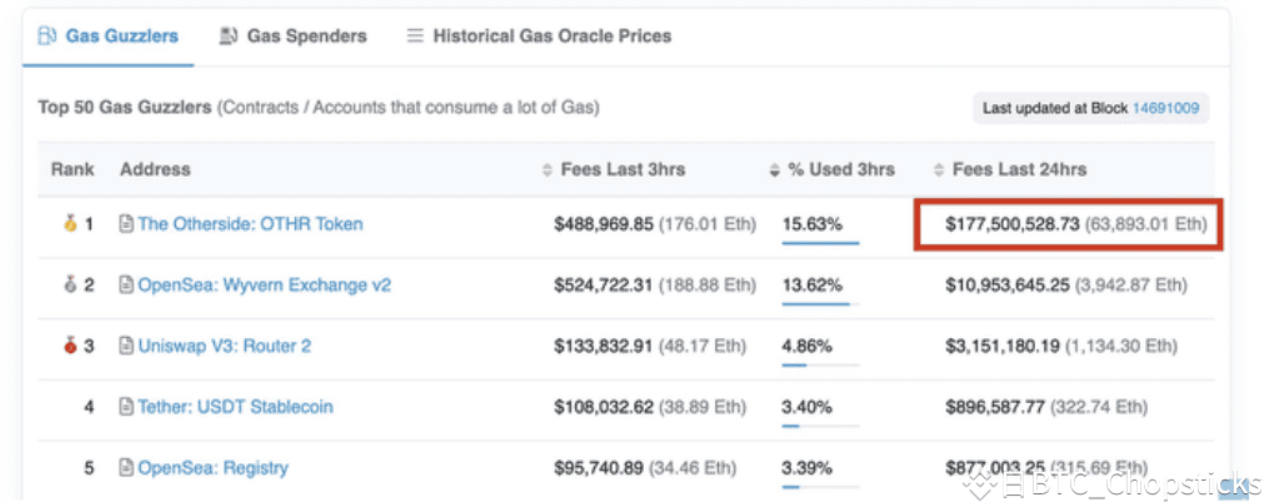Click contract icon beside The Otherside: OTHR Token
The height and width of the screenshot is (504, 1266).
[126, 224]
